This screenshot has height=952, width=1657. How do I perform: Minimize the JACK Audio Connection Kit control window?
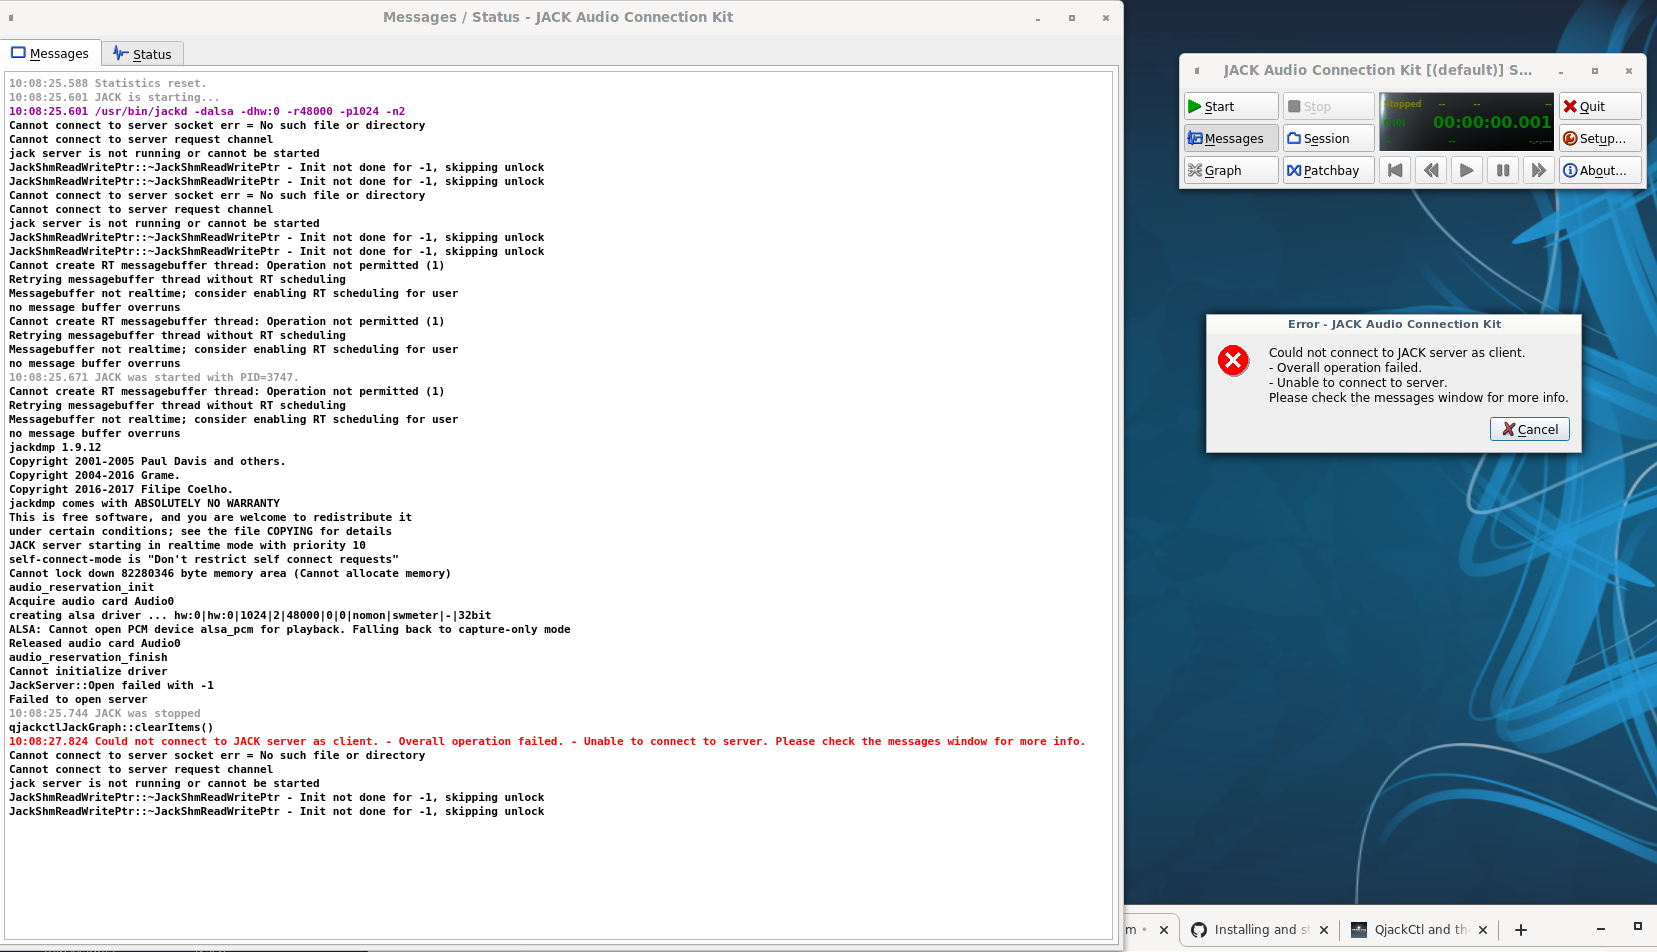1561,71
